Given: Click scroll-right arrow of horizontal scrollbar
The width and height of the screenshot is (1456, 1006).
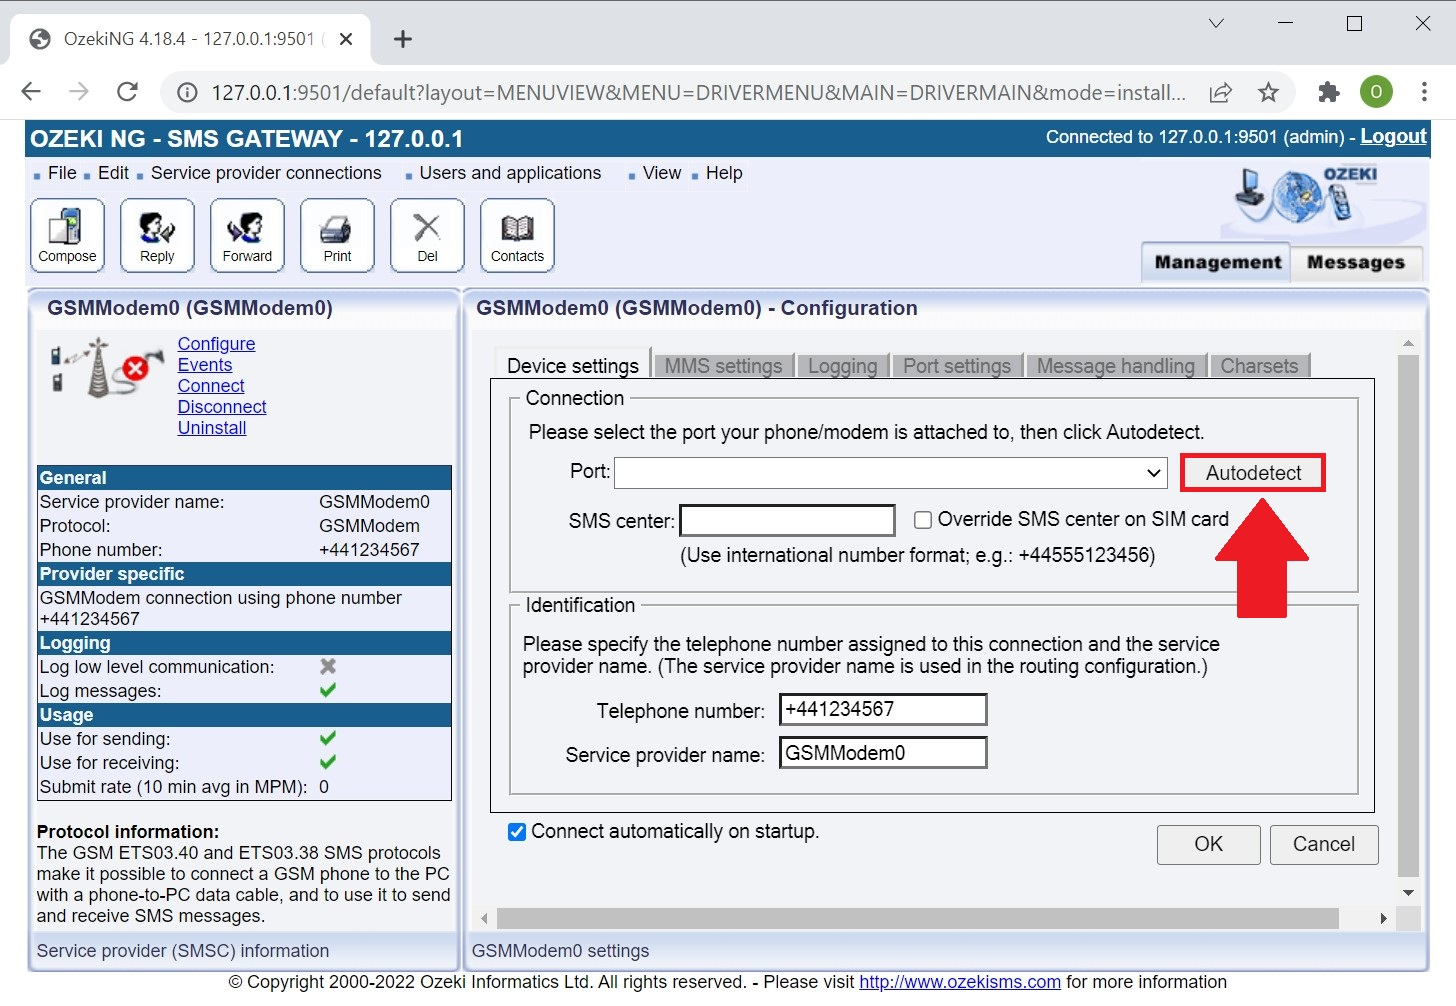Looking at the screenshot, I should (x=1383, y=918).
